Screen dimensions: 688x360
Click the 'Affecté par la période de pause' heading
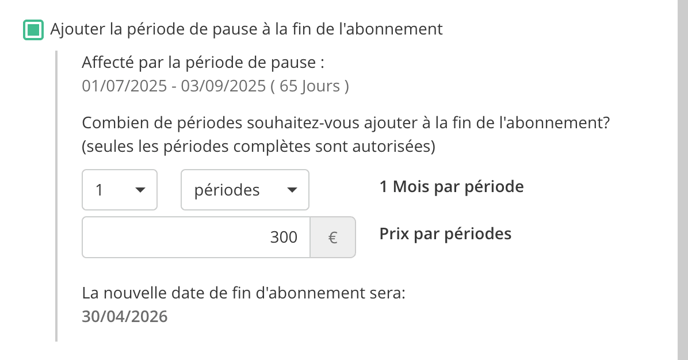pos(203,63)
